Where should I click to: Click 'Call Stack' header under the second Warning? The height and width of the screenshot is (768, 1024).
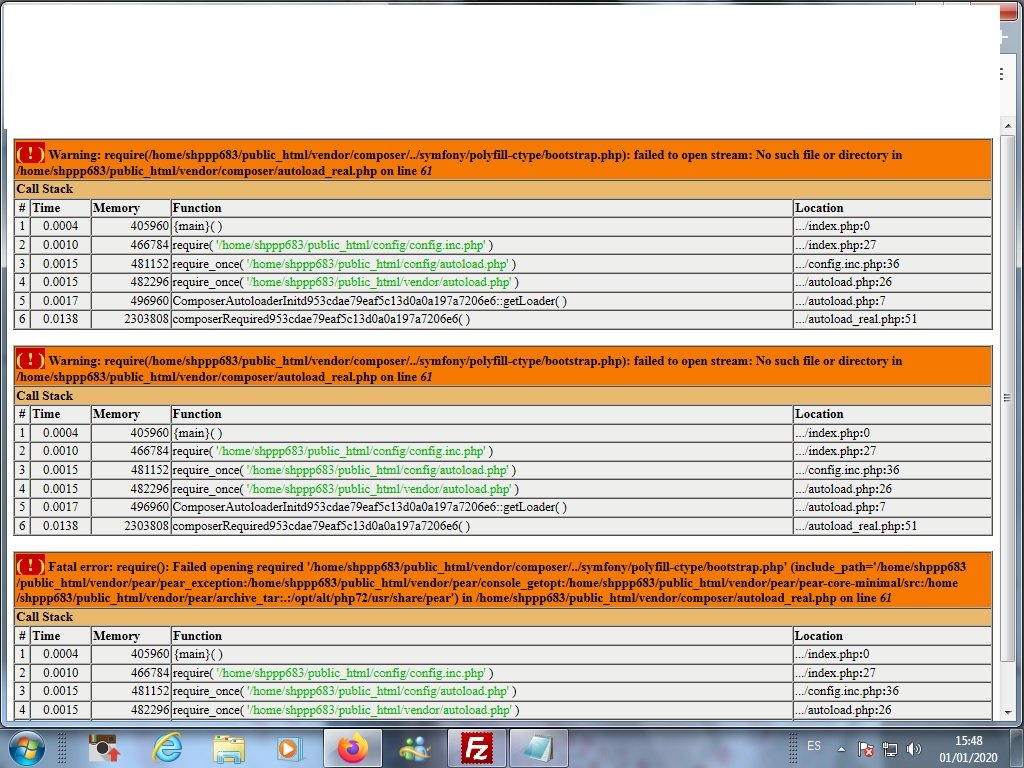[x=44, y=396]
